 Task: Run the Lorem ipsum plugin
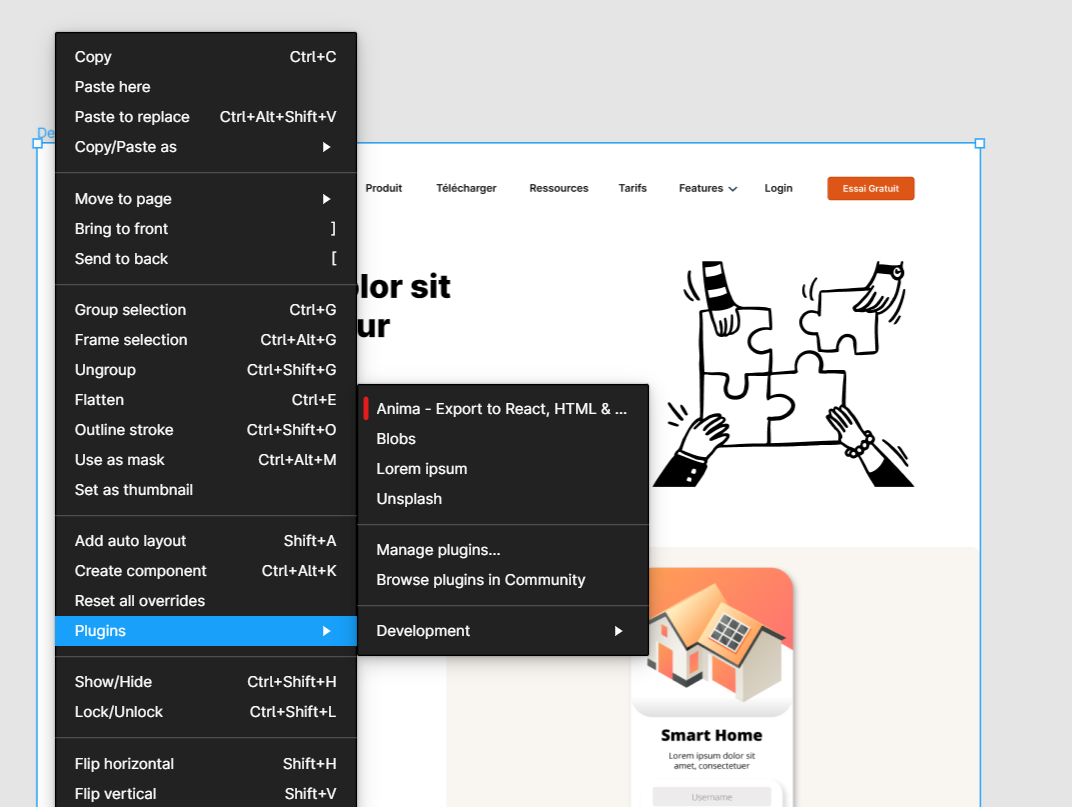503,469
